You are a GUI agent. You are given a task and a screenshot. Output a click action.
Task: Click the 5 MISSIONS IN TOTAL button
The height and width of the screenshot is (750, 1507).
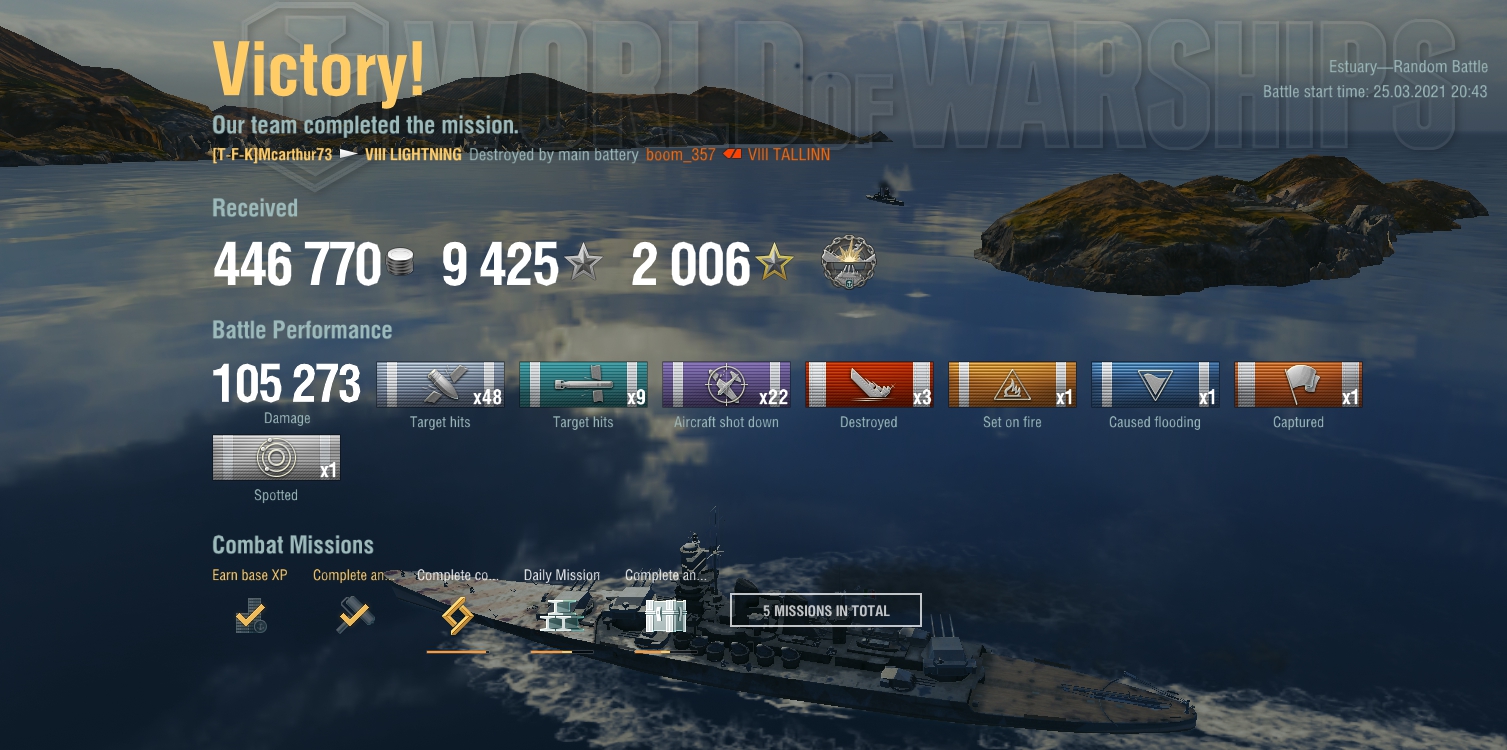pyautogui.click(x=826, y=610)
